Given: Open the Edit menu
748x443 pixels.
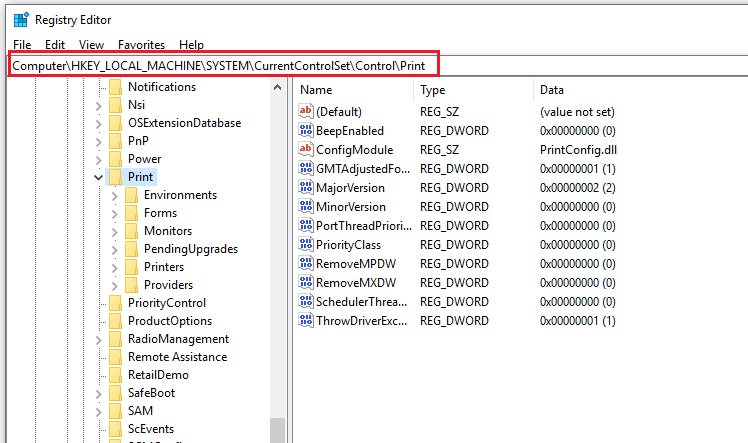Looking at the screenshot, I should 55,45.
